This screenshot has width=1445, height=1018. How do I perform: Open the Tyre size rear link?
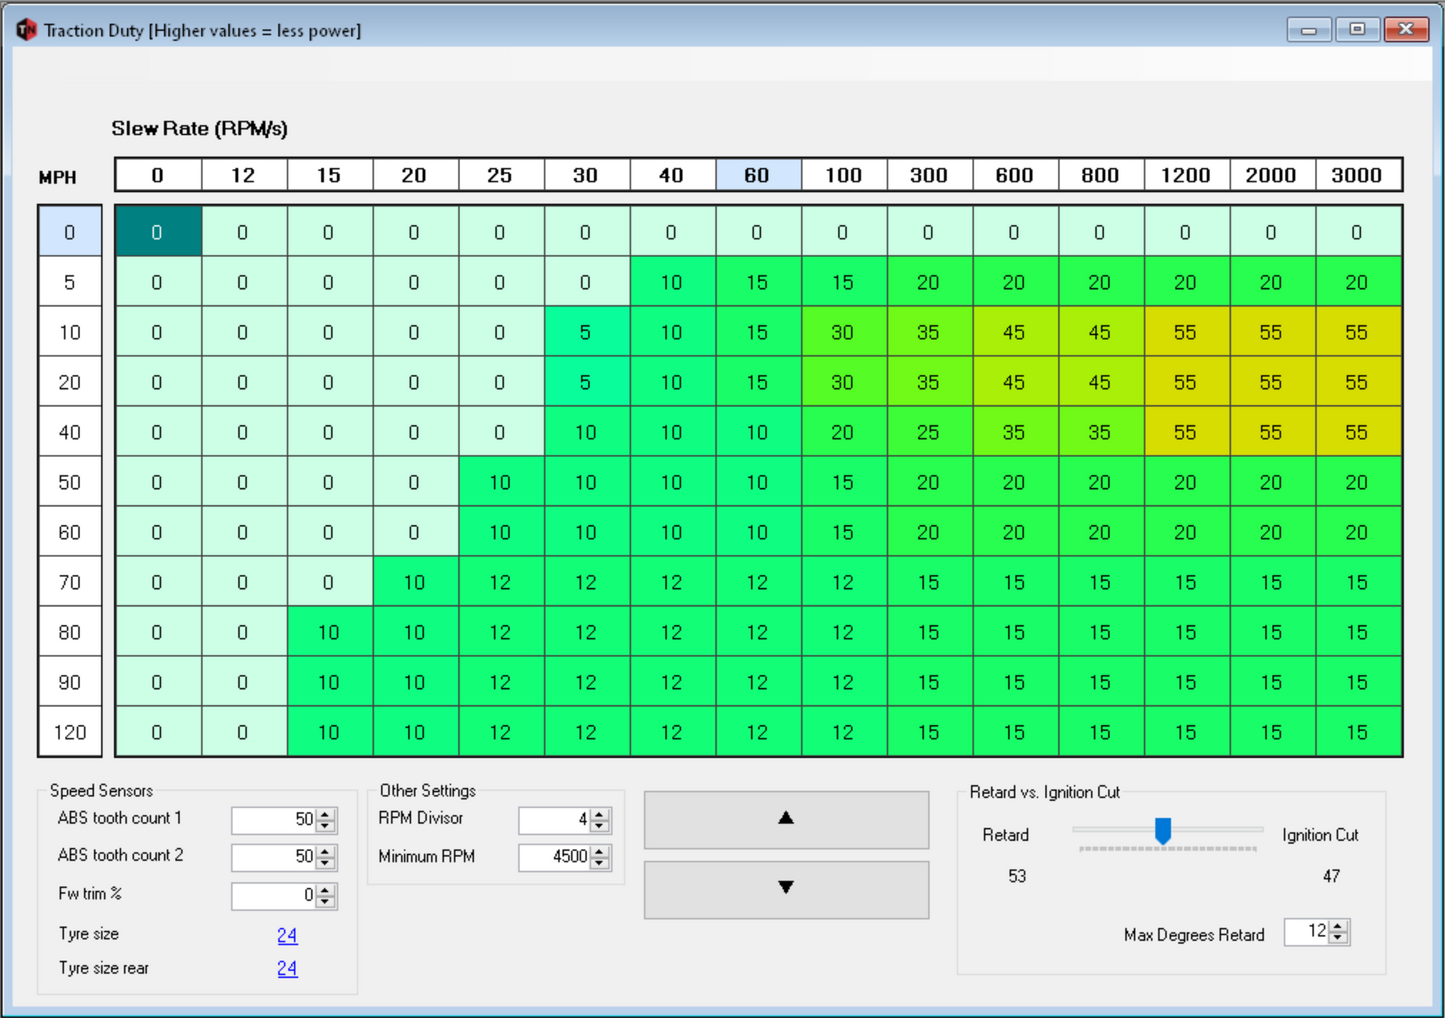pyautogui.click(x=287, y=968)
